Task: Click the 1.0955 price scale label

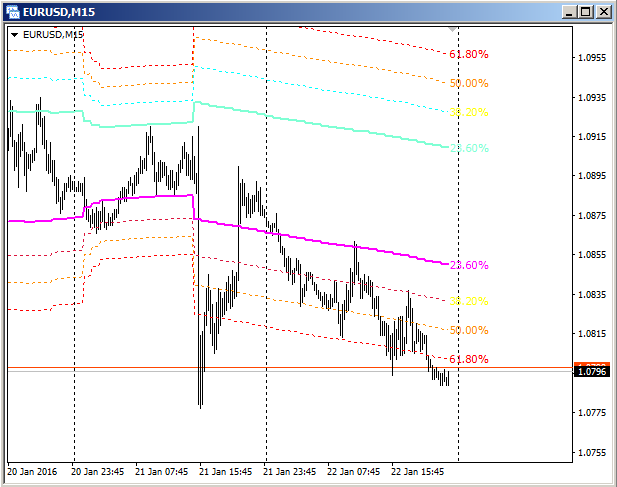Action: coord(592,58)
